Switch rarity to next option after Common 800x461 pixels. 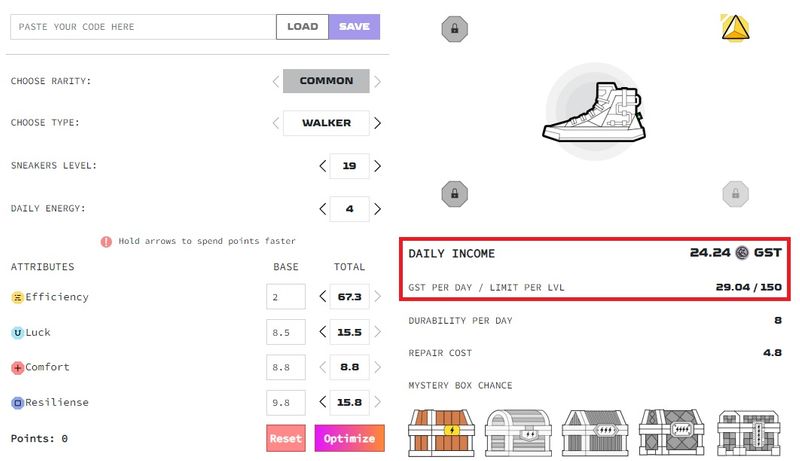click(x=378, y=82)
